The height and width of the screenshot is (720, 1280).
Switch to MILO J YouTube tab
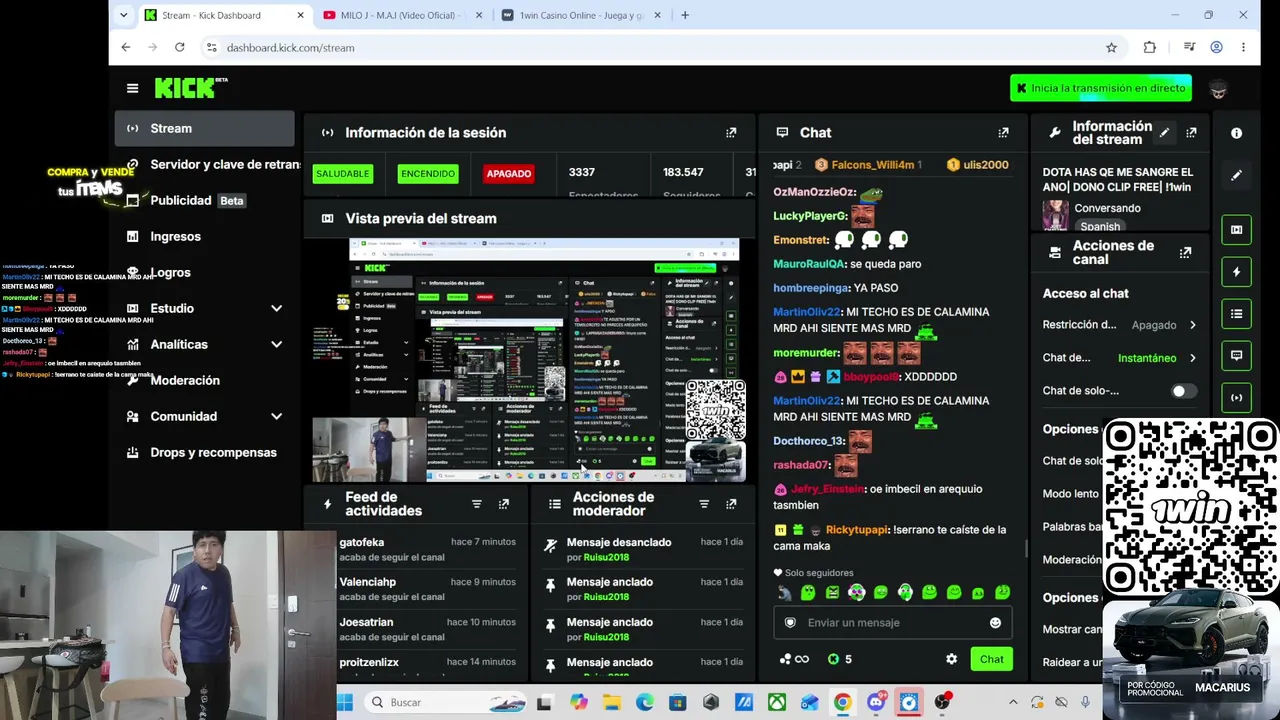coord(403,15)
